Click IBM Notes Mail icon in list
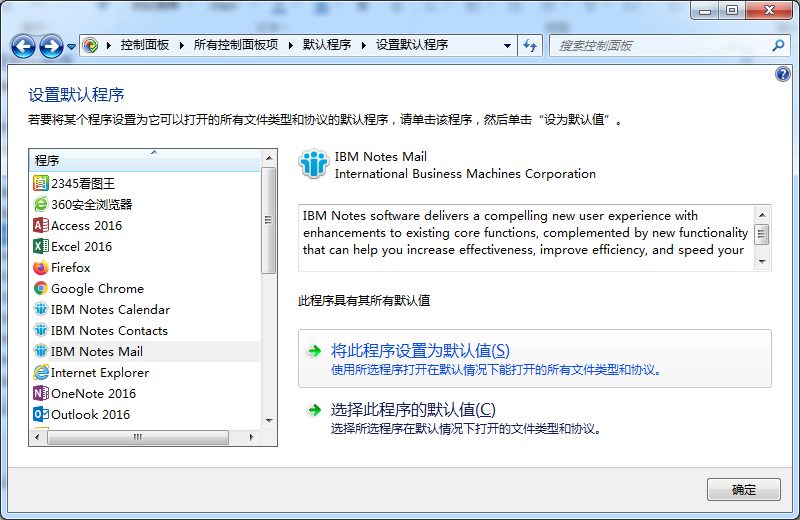Screen dimensions: 800x520 point(41,351)
